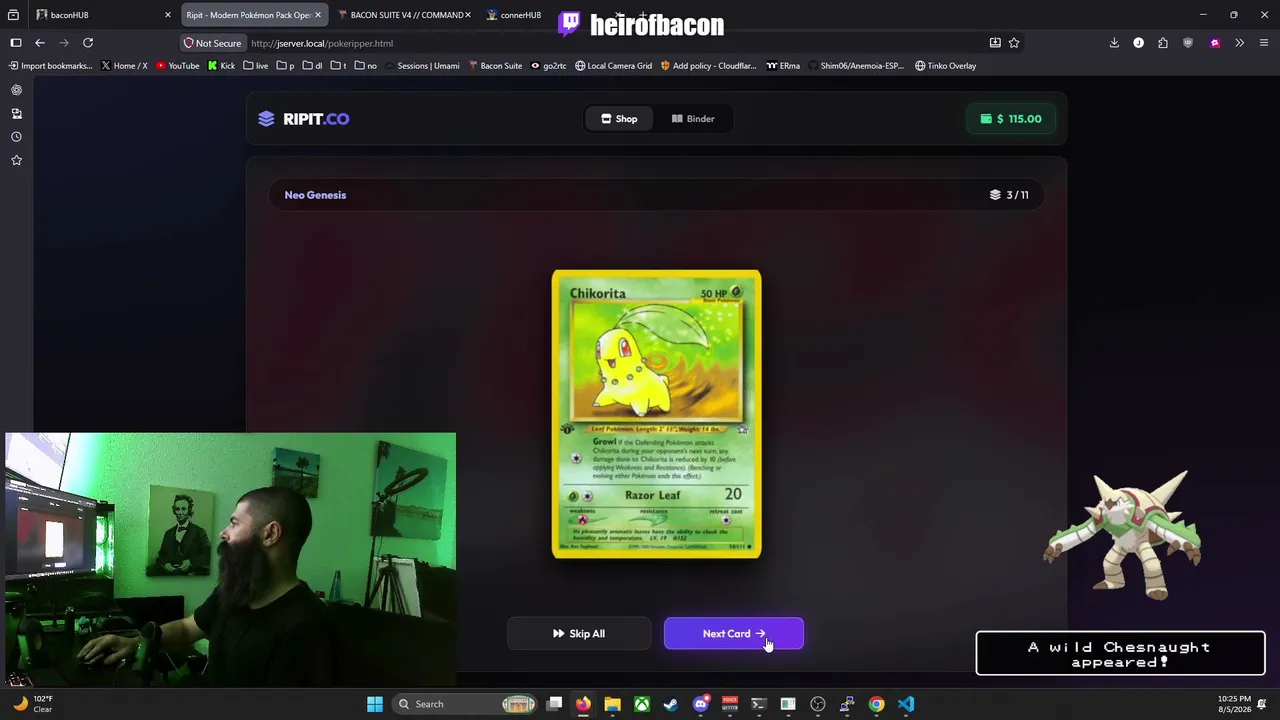Open the browser hamburger menu
Image resolution: width=1280 pixels, height=720 pixels.
click(1264, 43)
